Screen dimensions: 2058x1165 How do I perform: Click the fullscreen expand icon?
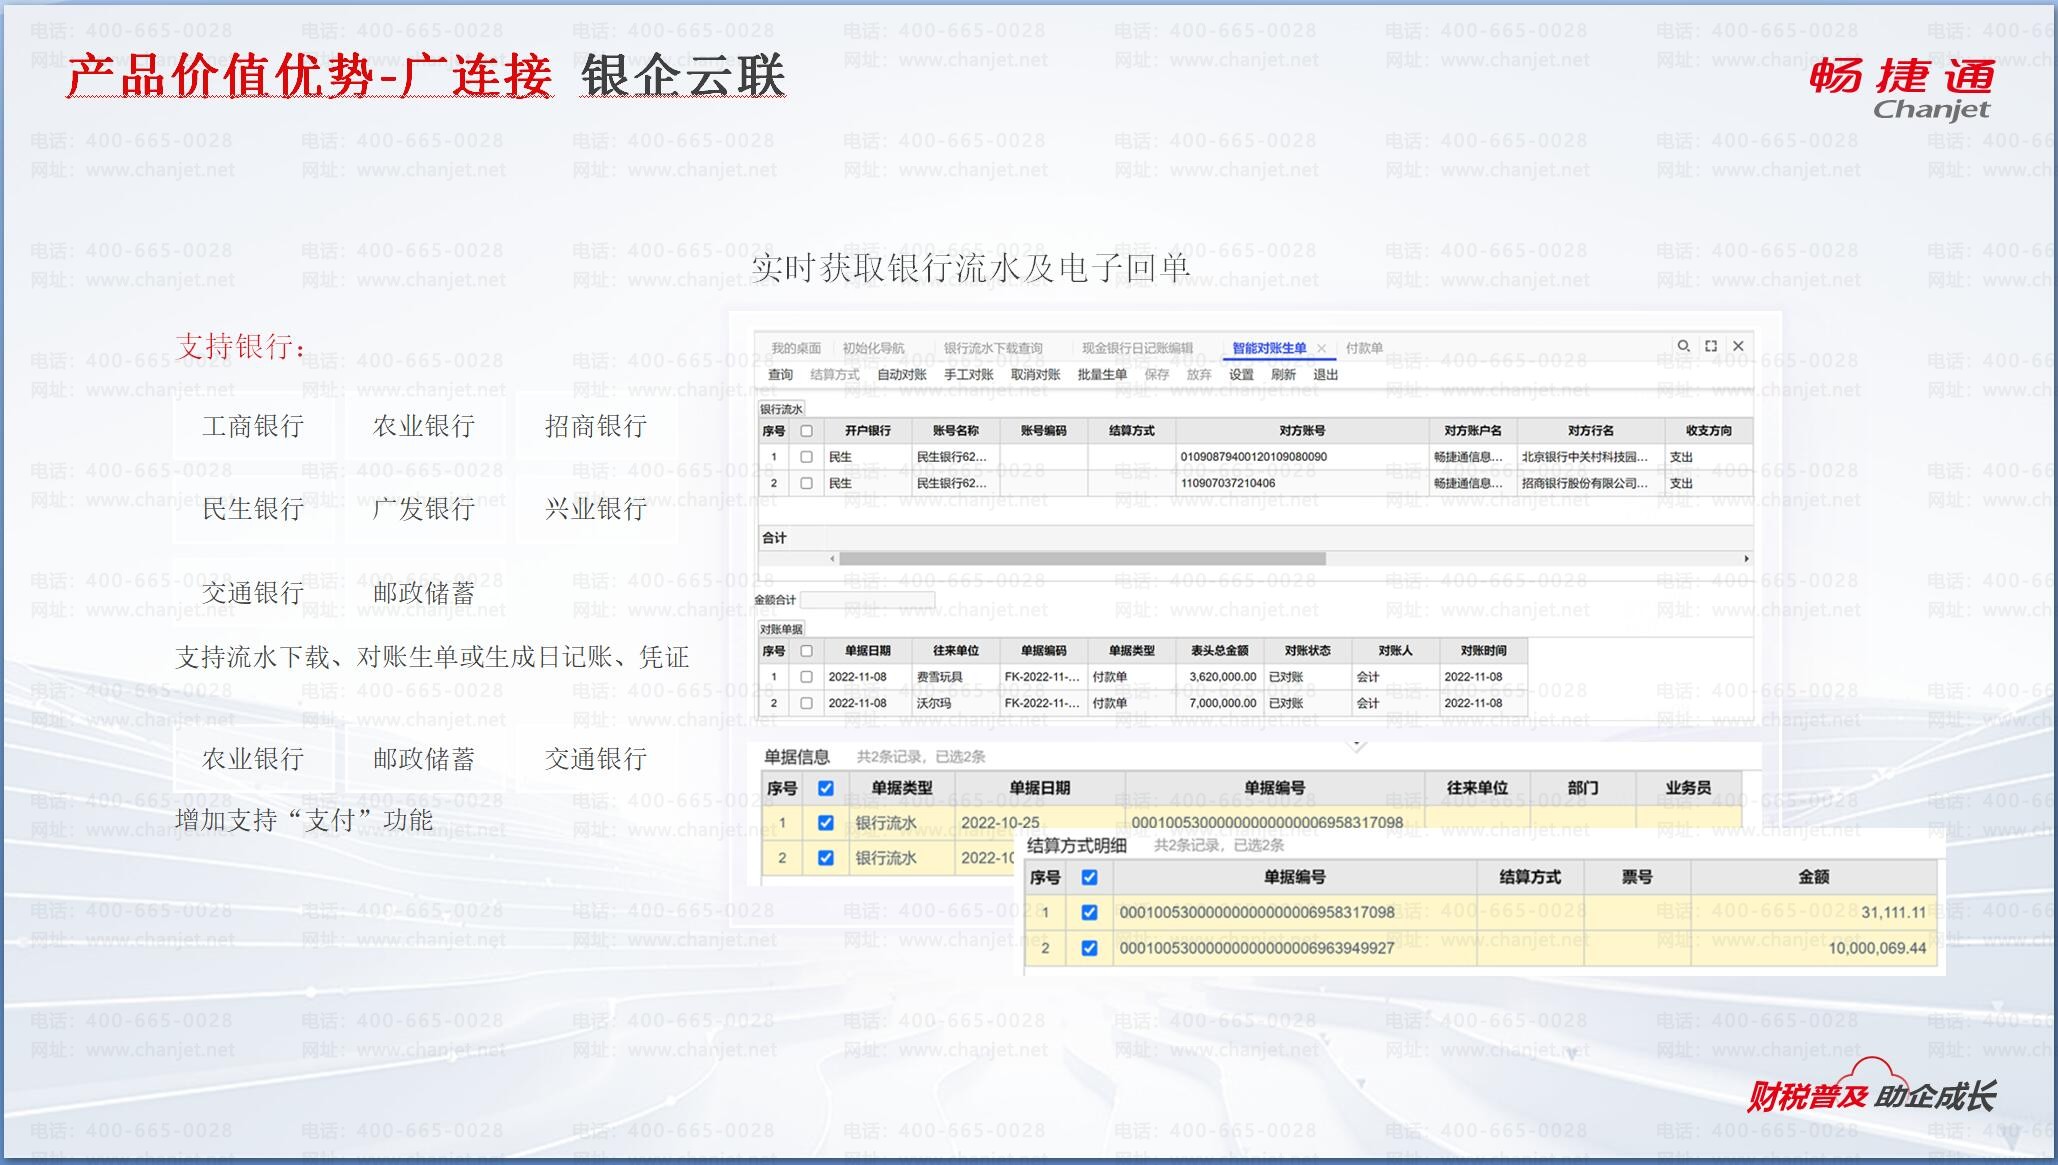click(x=1711, y=346)
